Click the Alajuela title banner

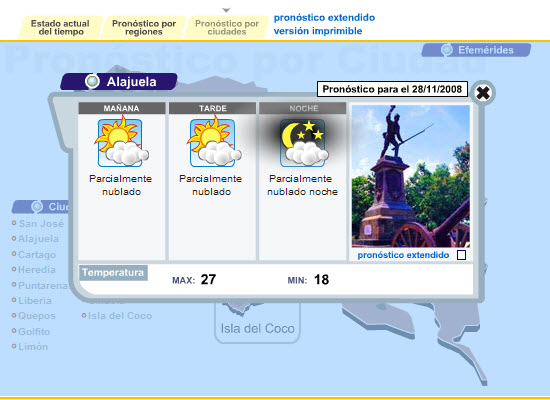click(x=119, y=81)
